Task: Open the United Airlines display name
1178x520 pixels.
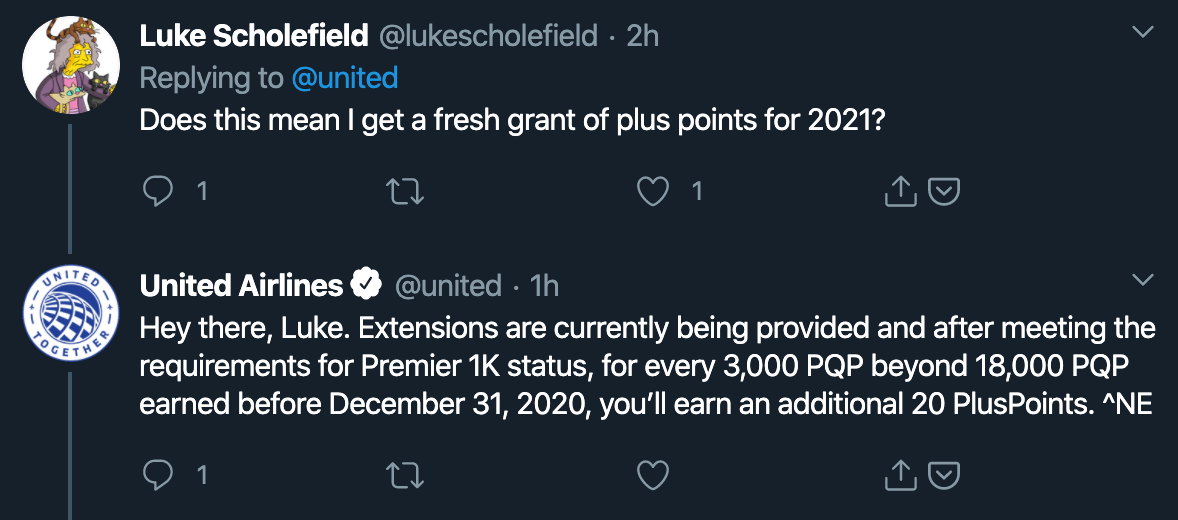Action: [241, 286]
